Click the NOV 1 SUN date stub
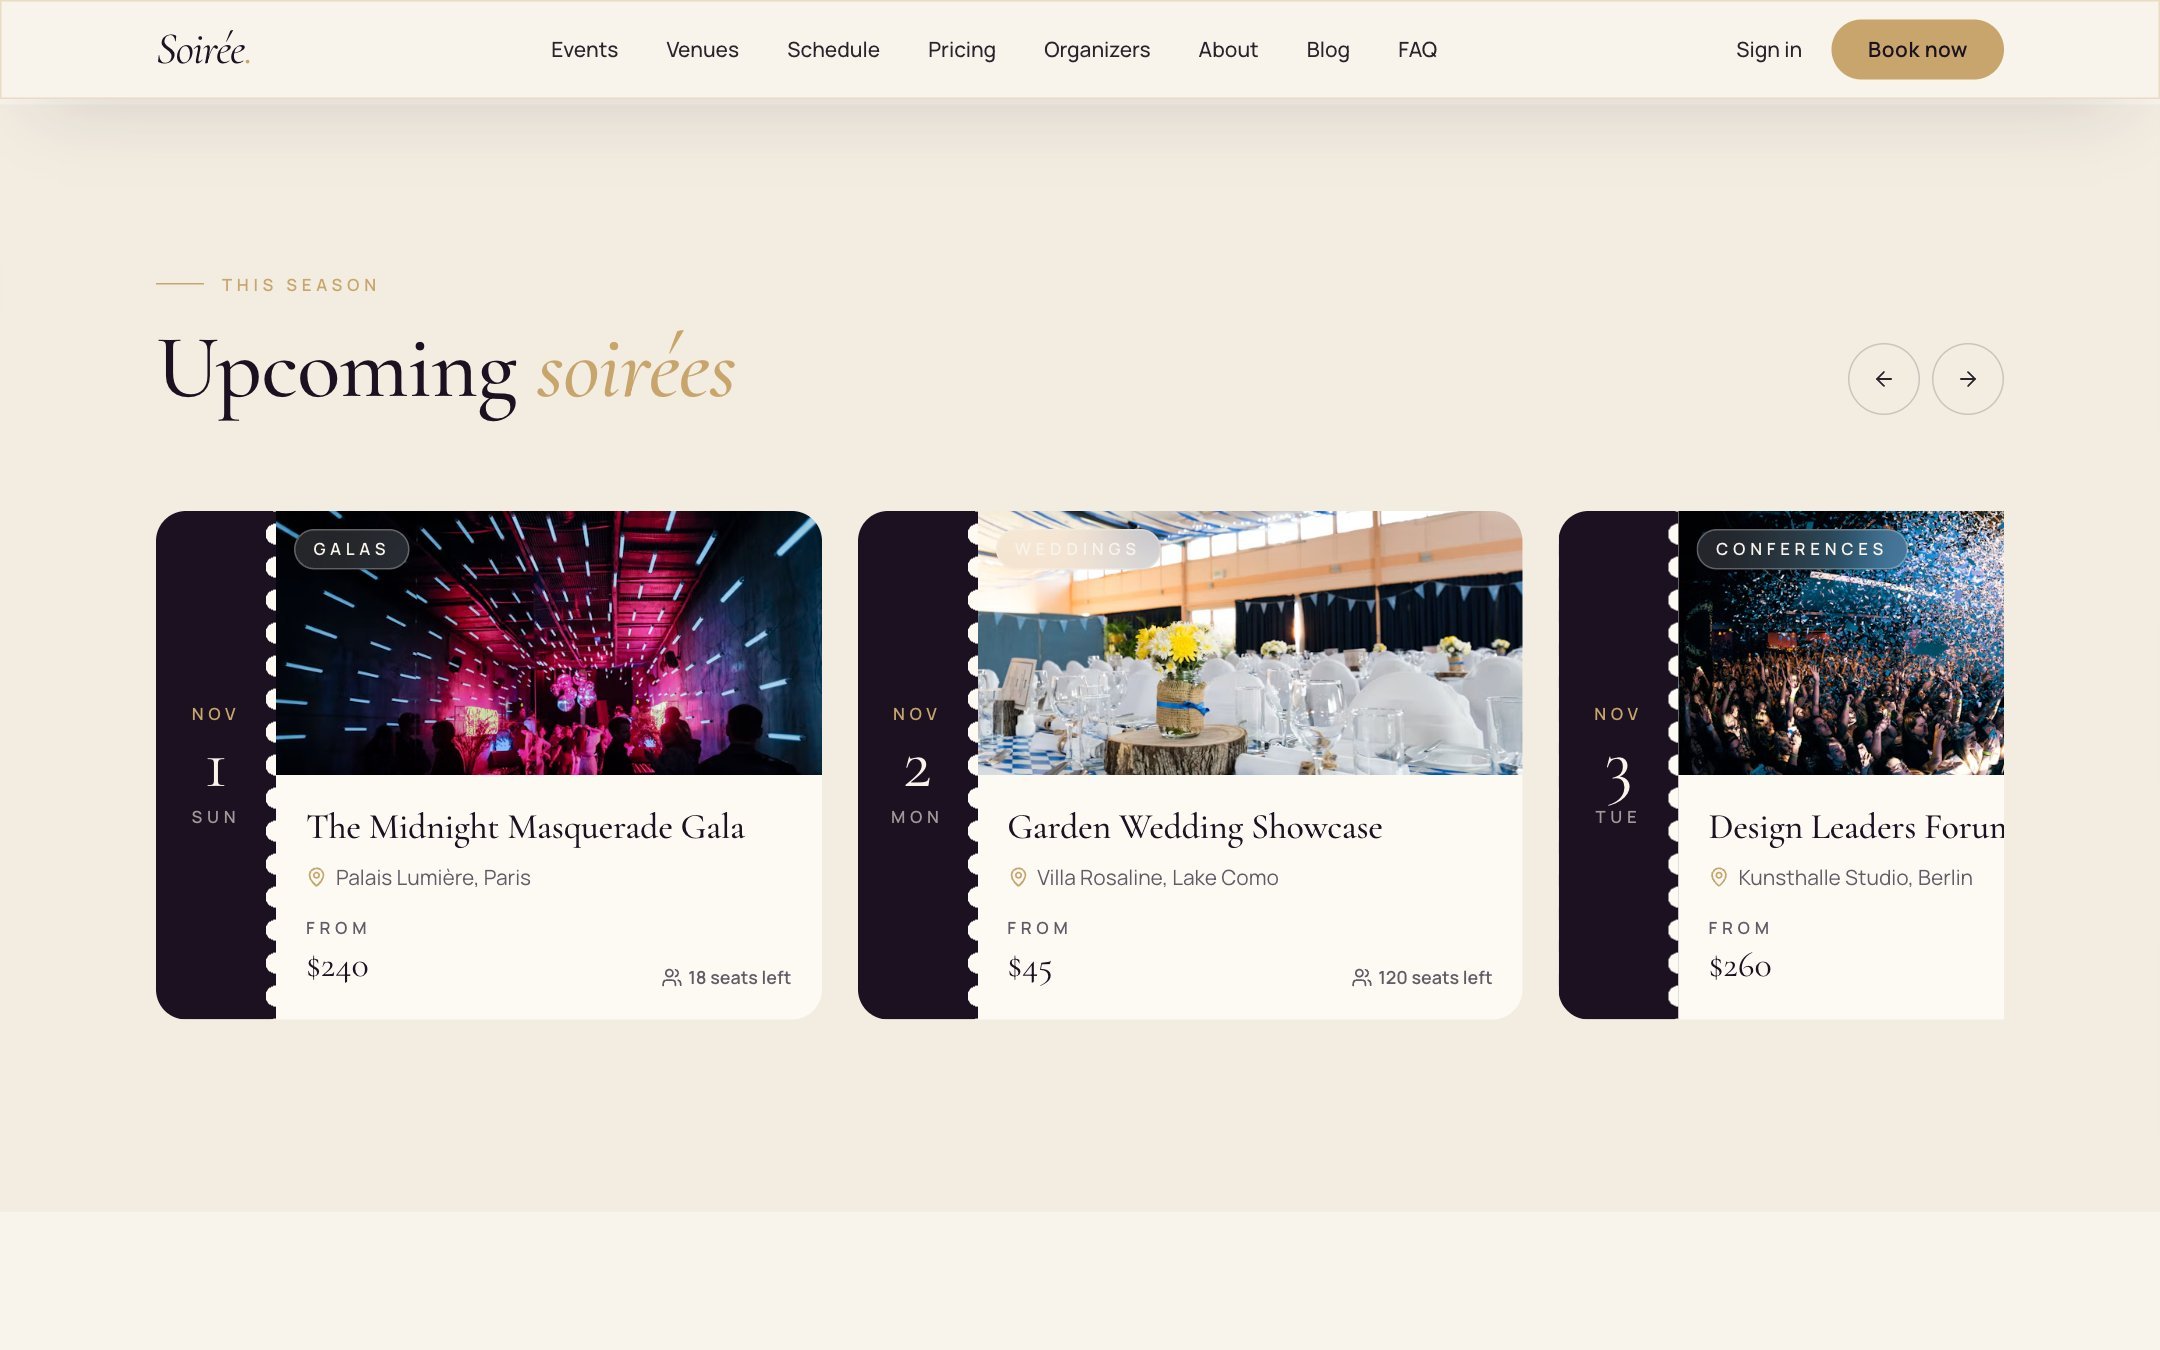This screenshot has height=1350, width=2160. coord(215,765)
